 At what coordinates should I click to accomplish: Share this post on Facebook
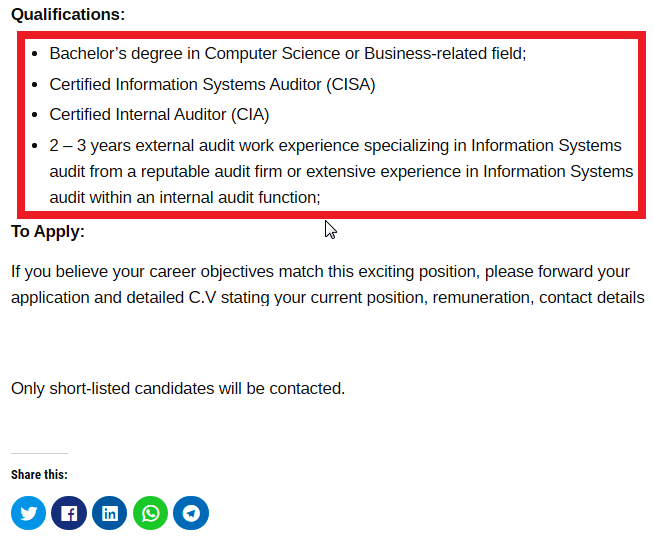pos(69,513)
